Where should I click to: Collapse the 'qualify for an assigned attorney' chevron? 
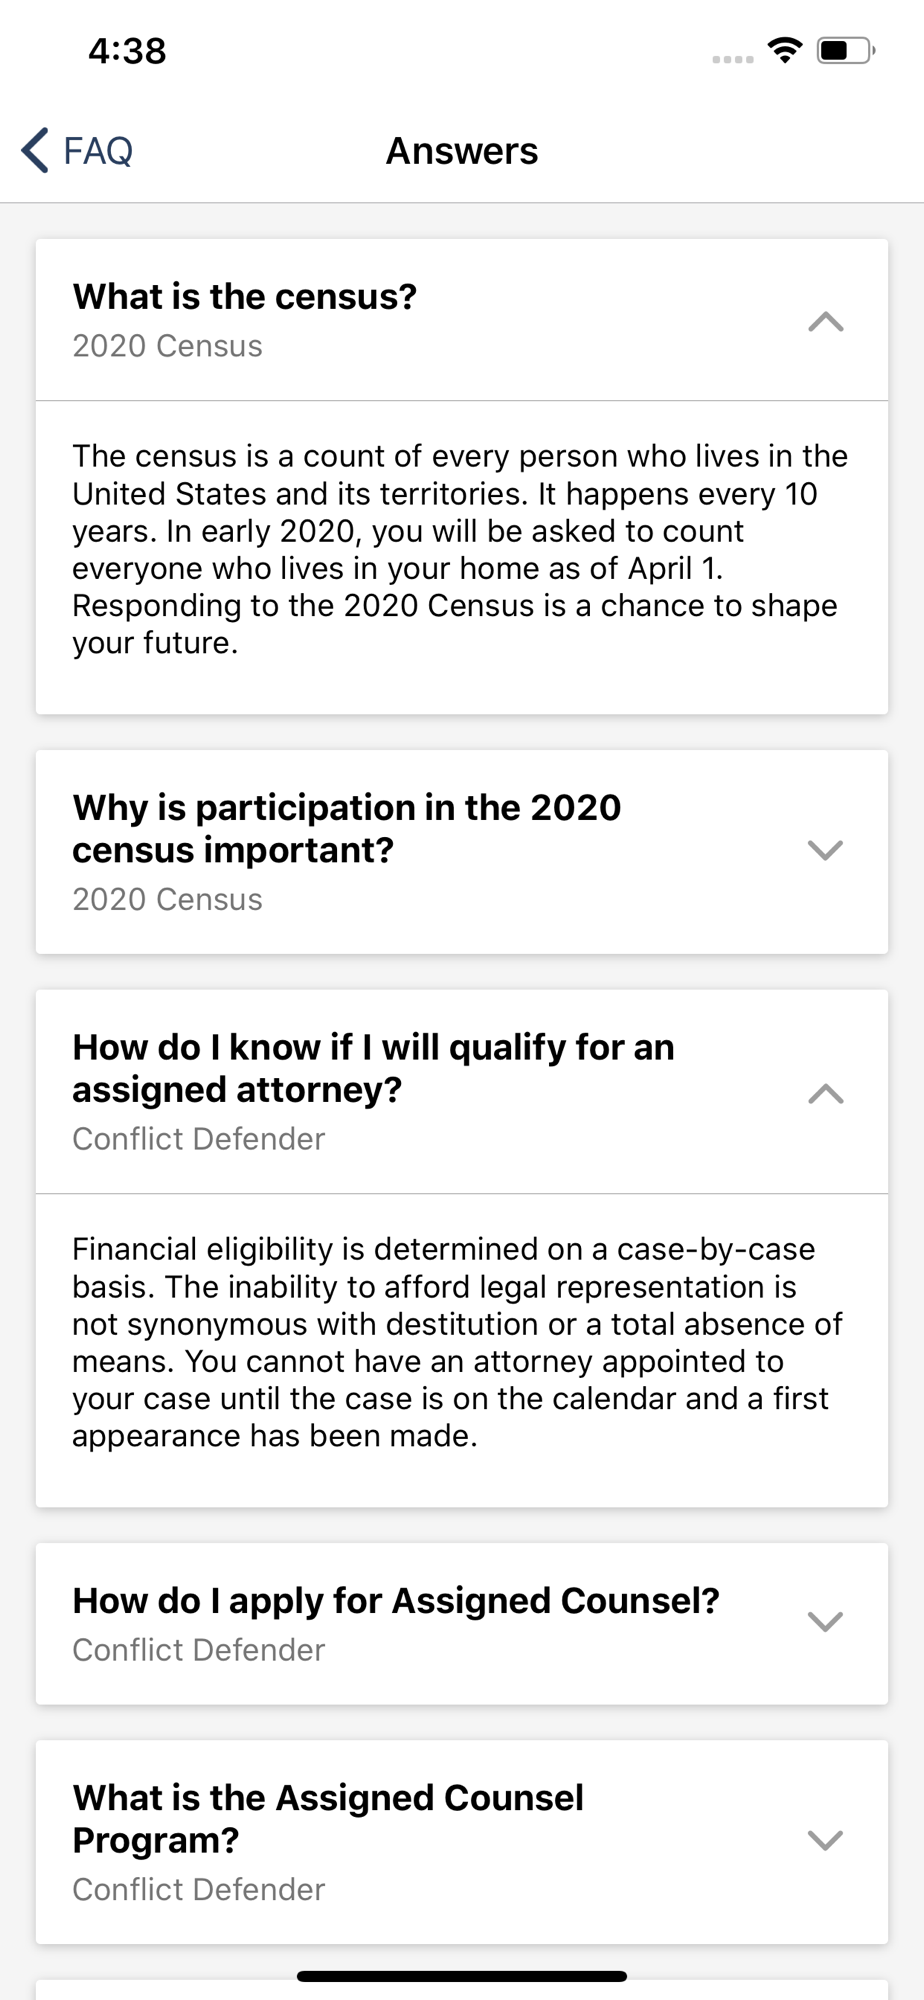point(825,1094)
